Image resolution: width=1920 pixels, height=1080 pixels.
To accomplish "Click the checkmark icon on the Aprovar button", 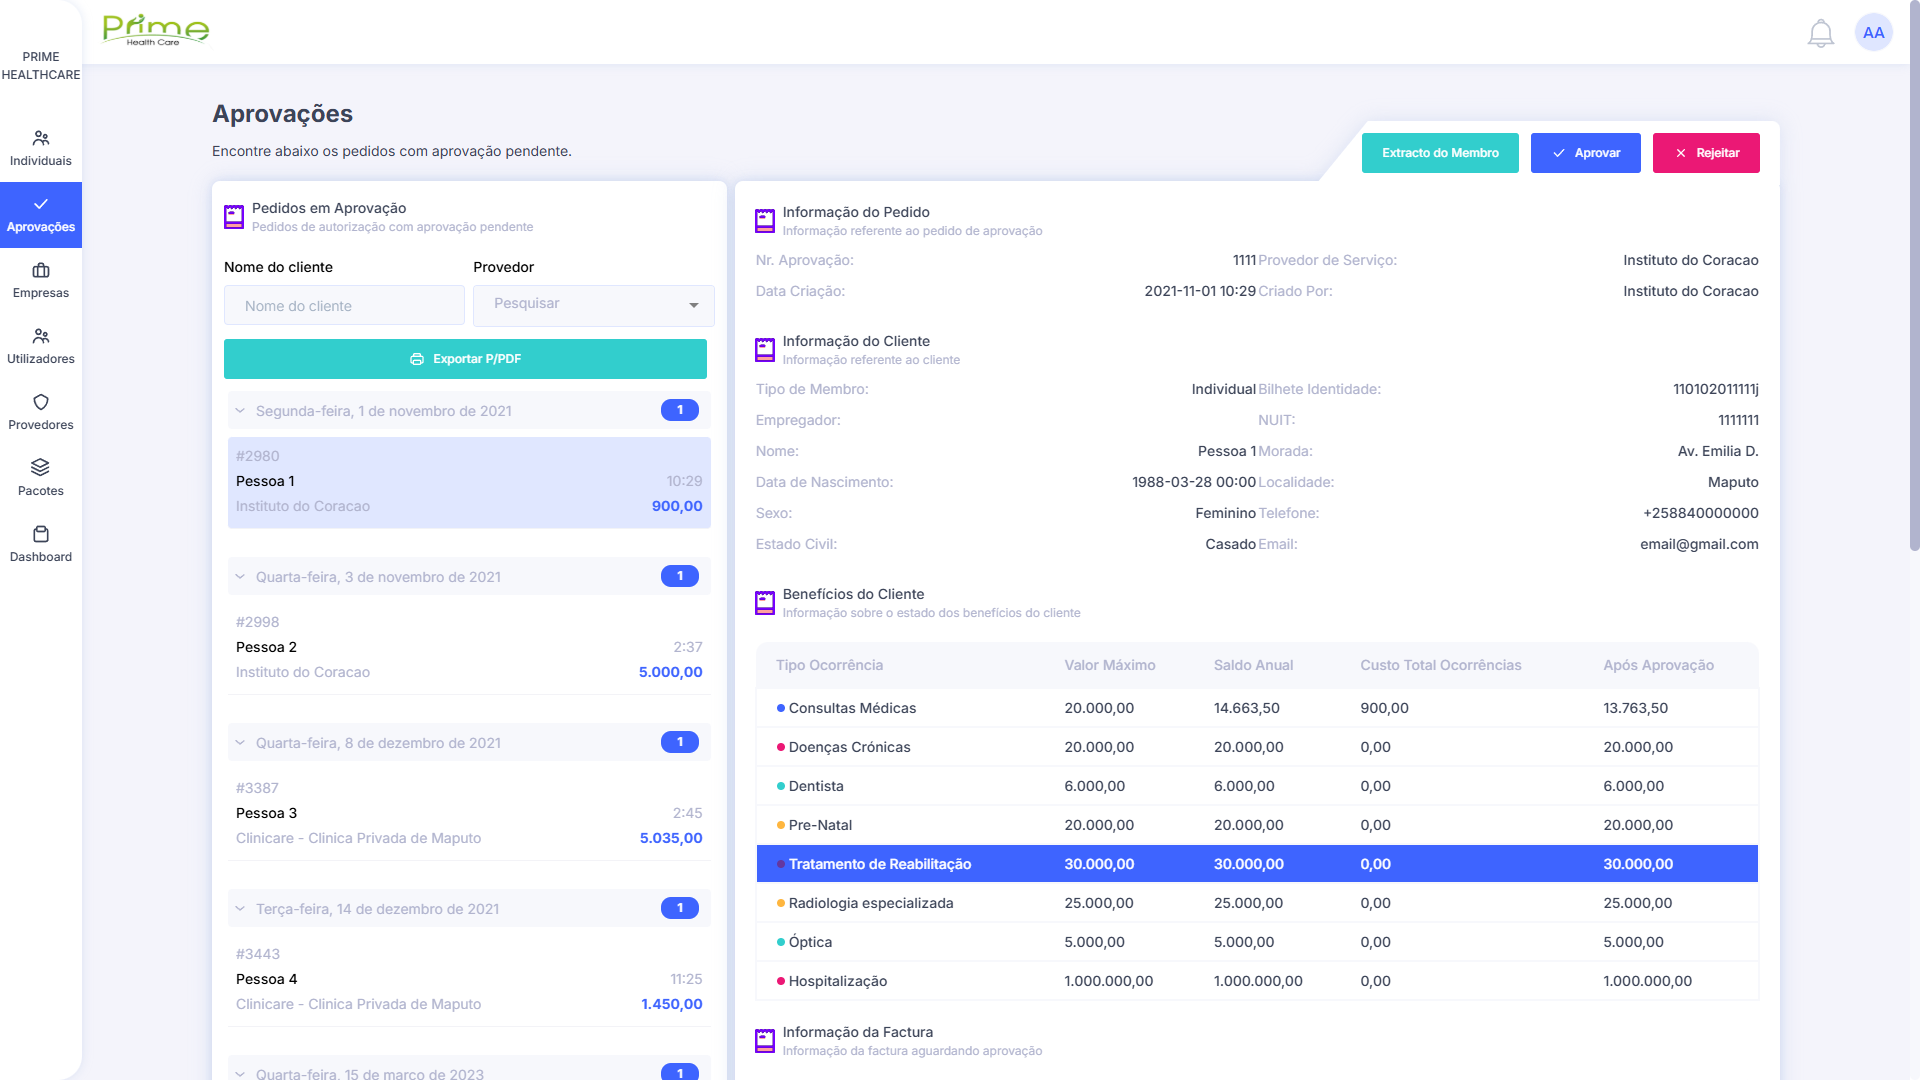I will (1559, 153).
